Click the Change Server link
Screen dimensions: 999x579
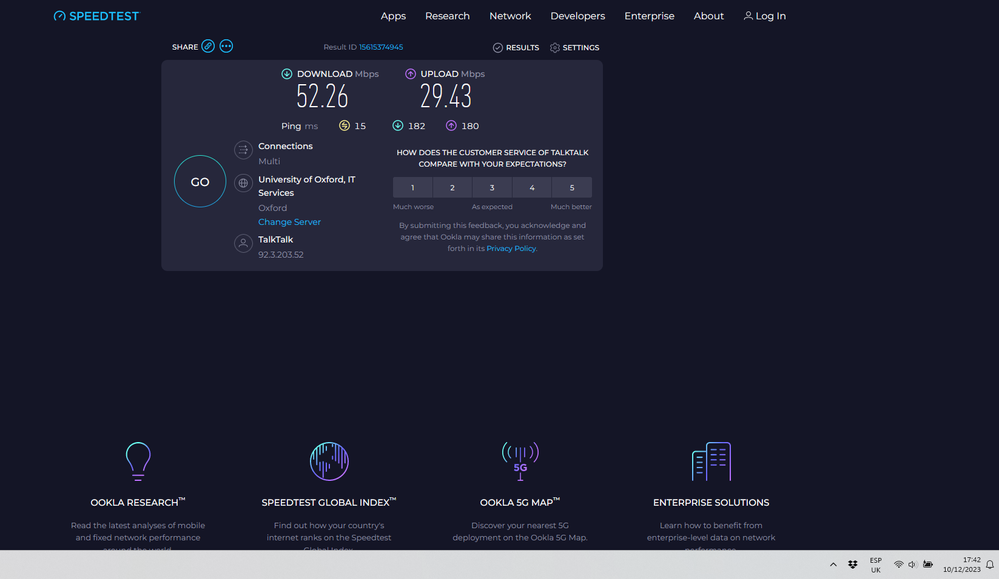point(289,222)
